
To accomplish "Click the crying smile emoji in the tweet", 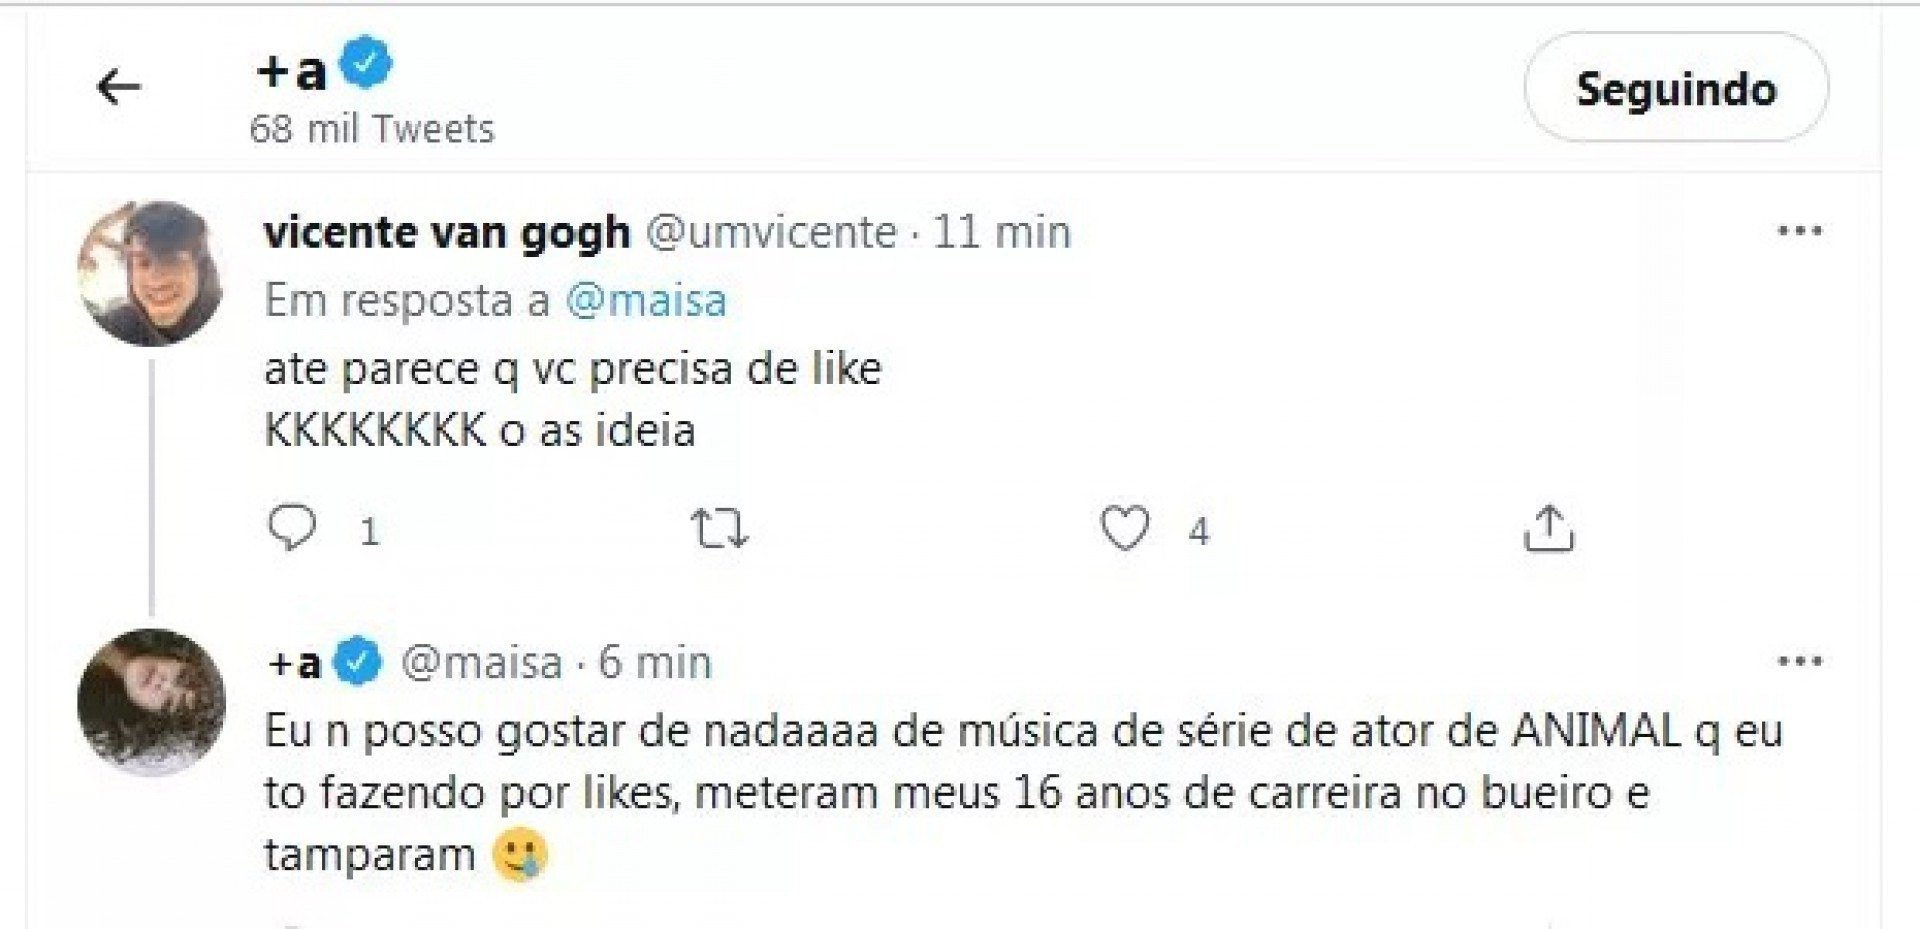I will pos(520,855).
